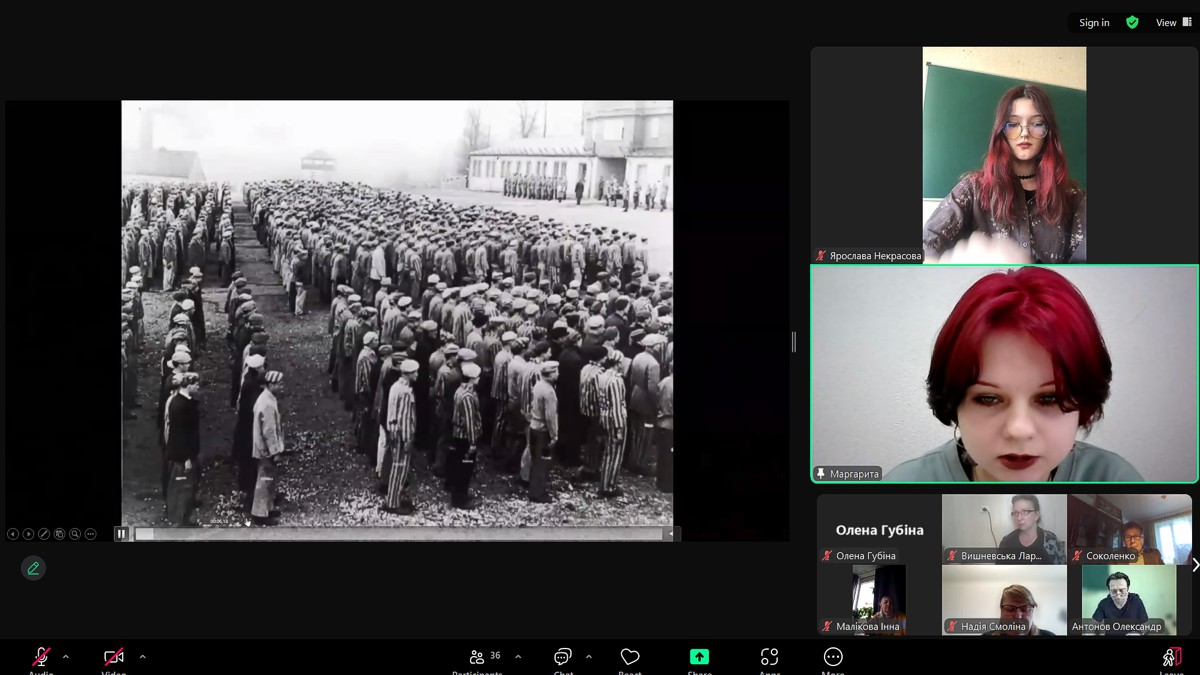Viewport: 1200px width, 675px height.
Task: Select Надія Смоліна's video thumbnail
Action: click(1004, 600)
